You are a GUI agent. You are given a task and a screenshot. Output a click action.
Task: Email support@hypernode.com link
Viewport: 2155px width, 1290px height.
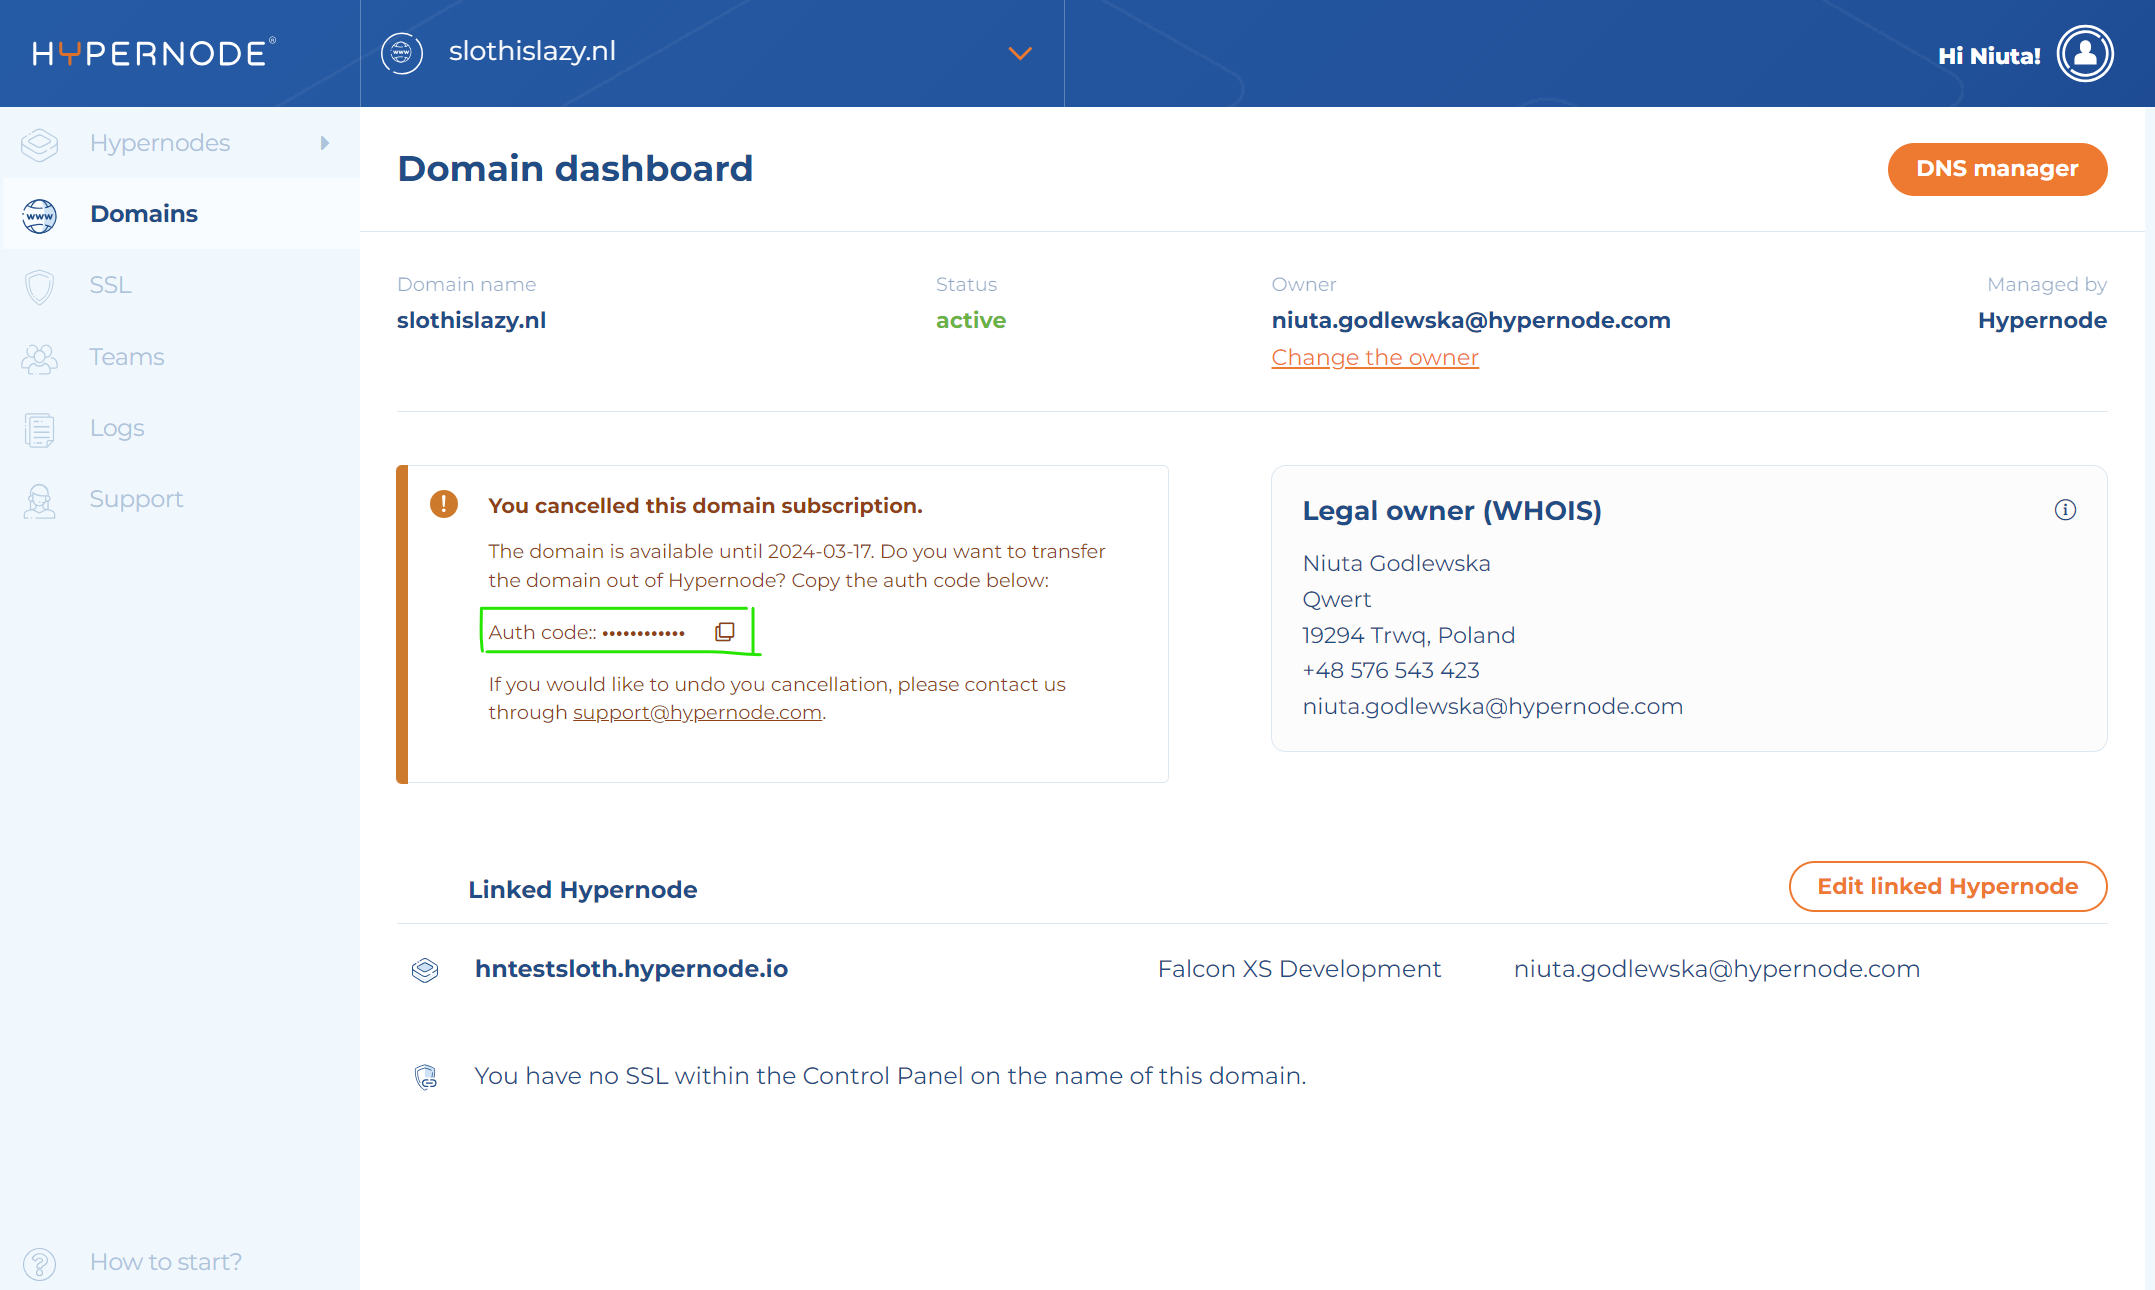pyautogui.click(x=697, y=712)
